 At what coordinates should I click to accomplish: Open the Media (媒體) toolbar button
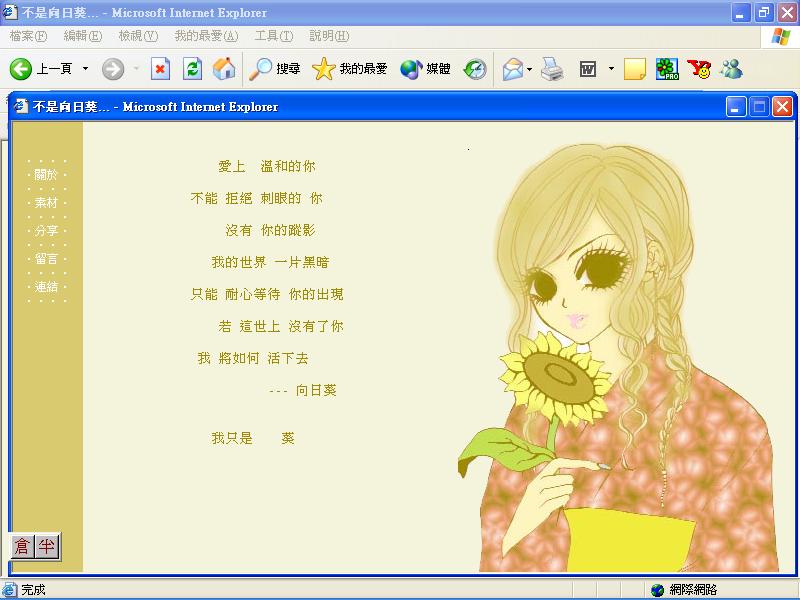point(425,69)
